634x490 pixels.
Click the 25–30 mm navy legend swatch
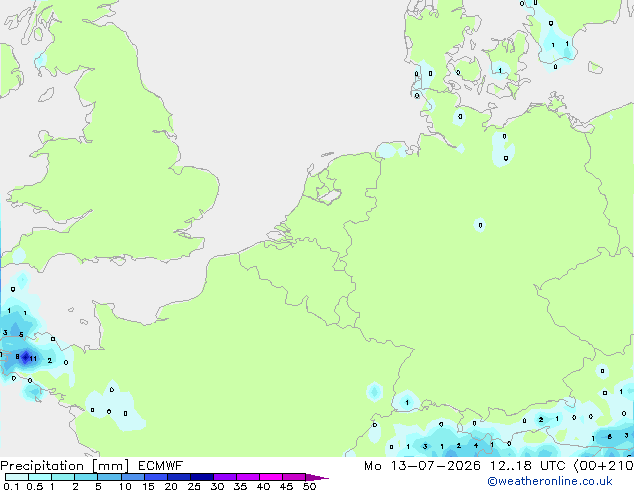(201, 477)
